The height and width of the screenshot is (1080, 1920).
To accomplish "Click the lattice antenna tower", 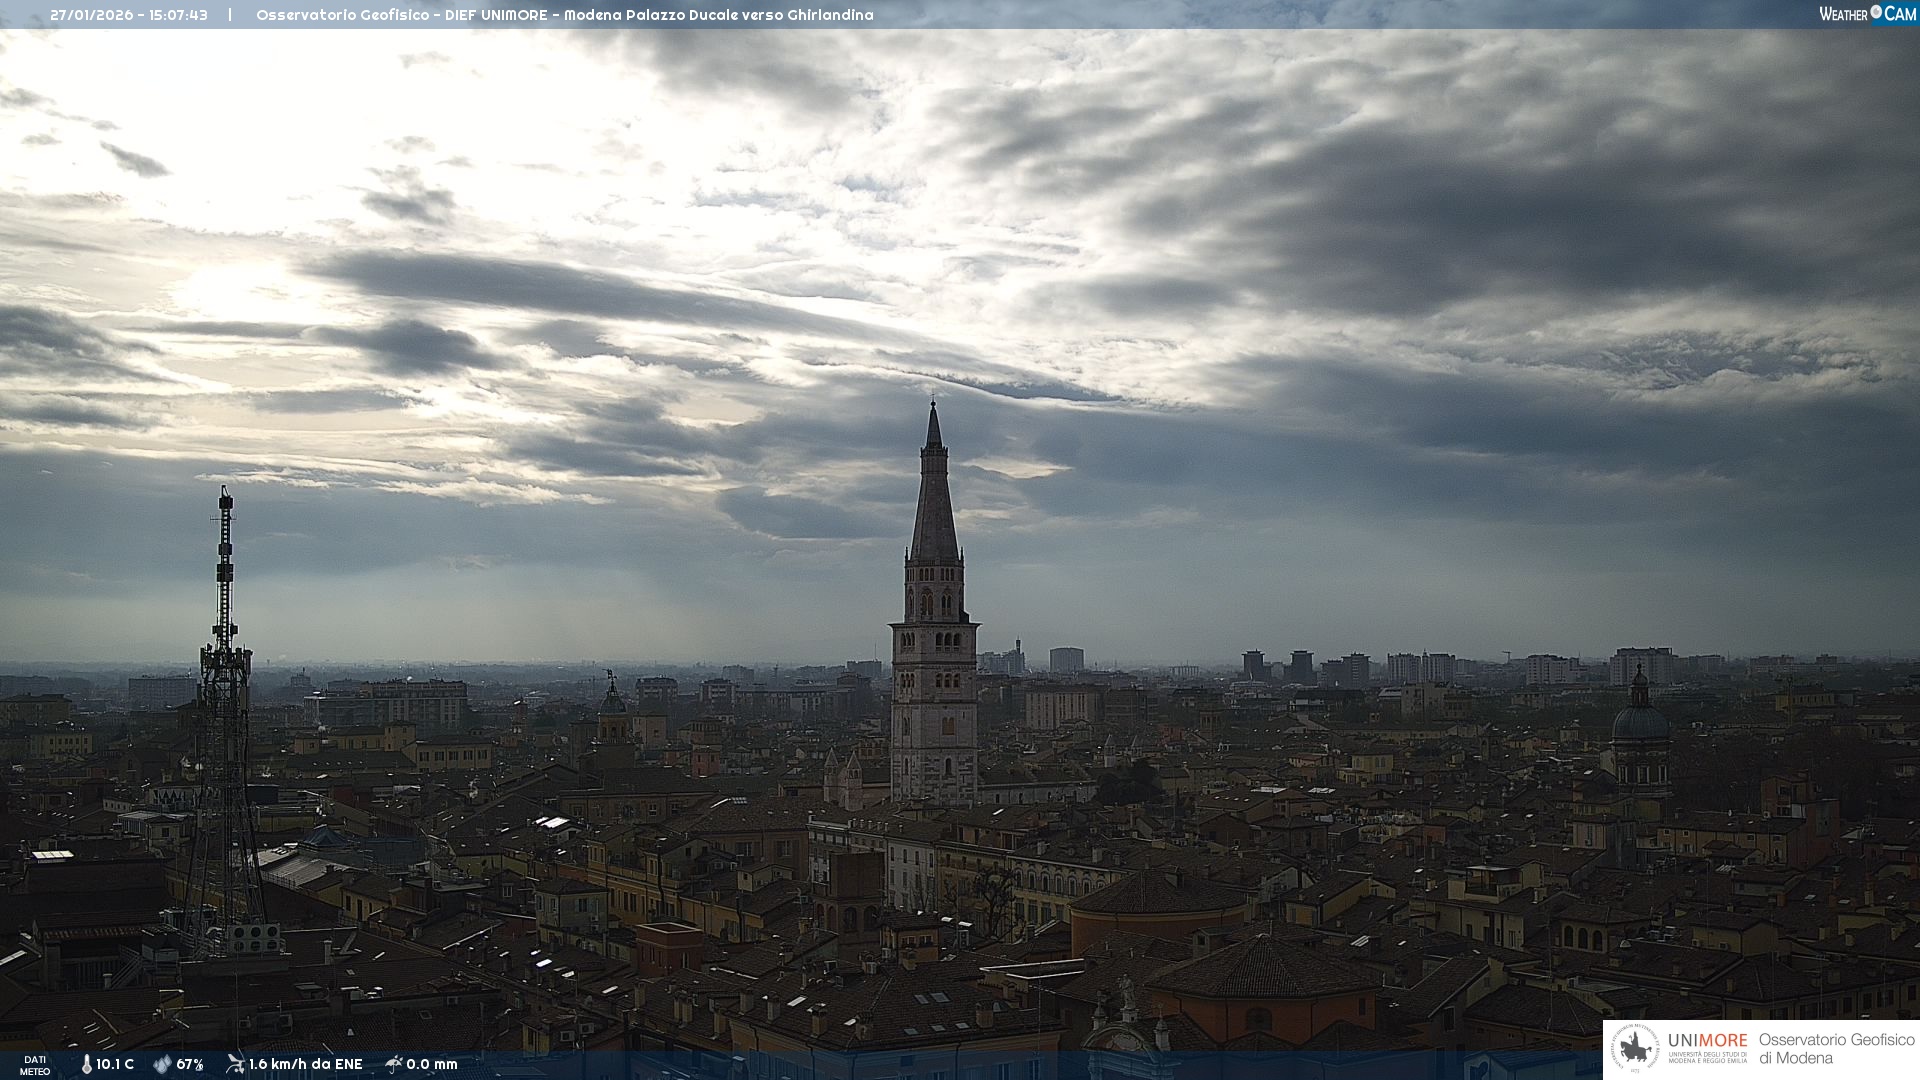I will coord(224,720).
